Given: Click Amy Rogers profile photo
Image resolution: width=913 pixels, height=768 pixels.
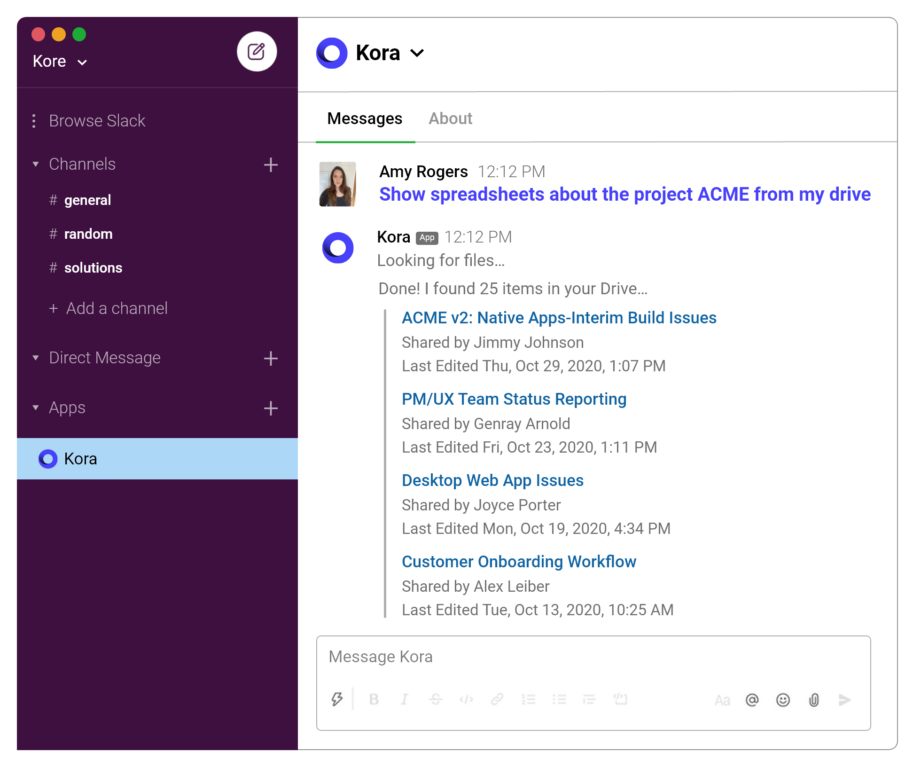Looking at the screenshot, I should click(338, 184).
